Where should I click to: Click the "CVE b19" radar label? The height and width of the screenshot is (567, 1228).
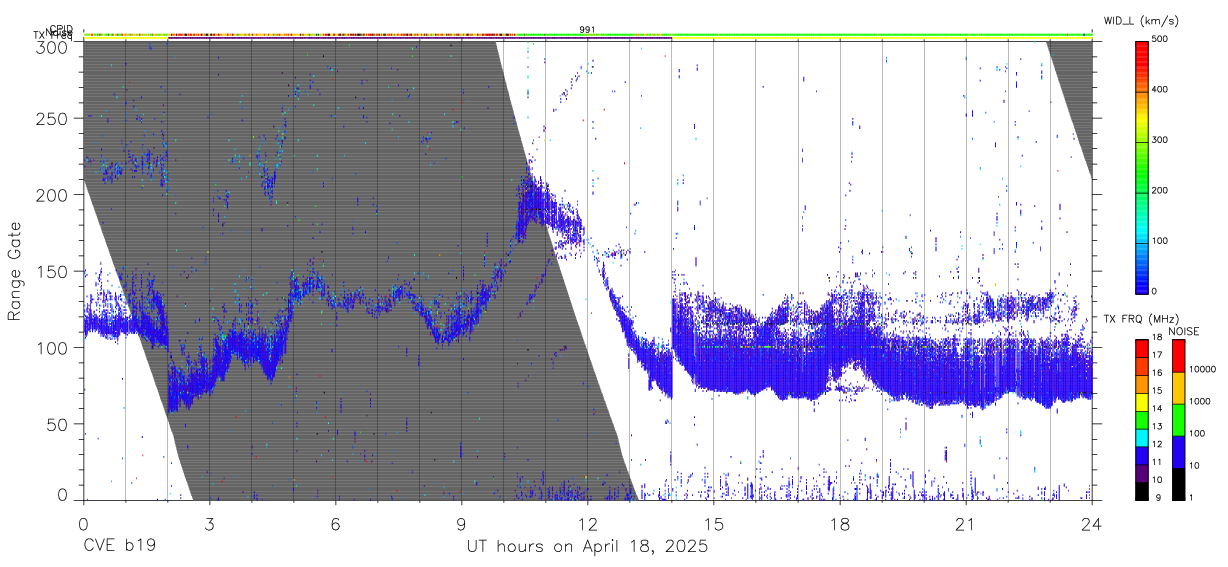coord(119,547)
